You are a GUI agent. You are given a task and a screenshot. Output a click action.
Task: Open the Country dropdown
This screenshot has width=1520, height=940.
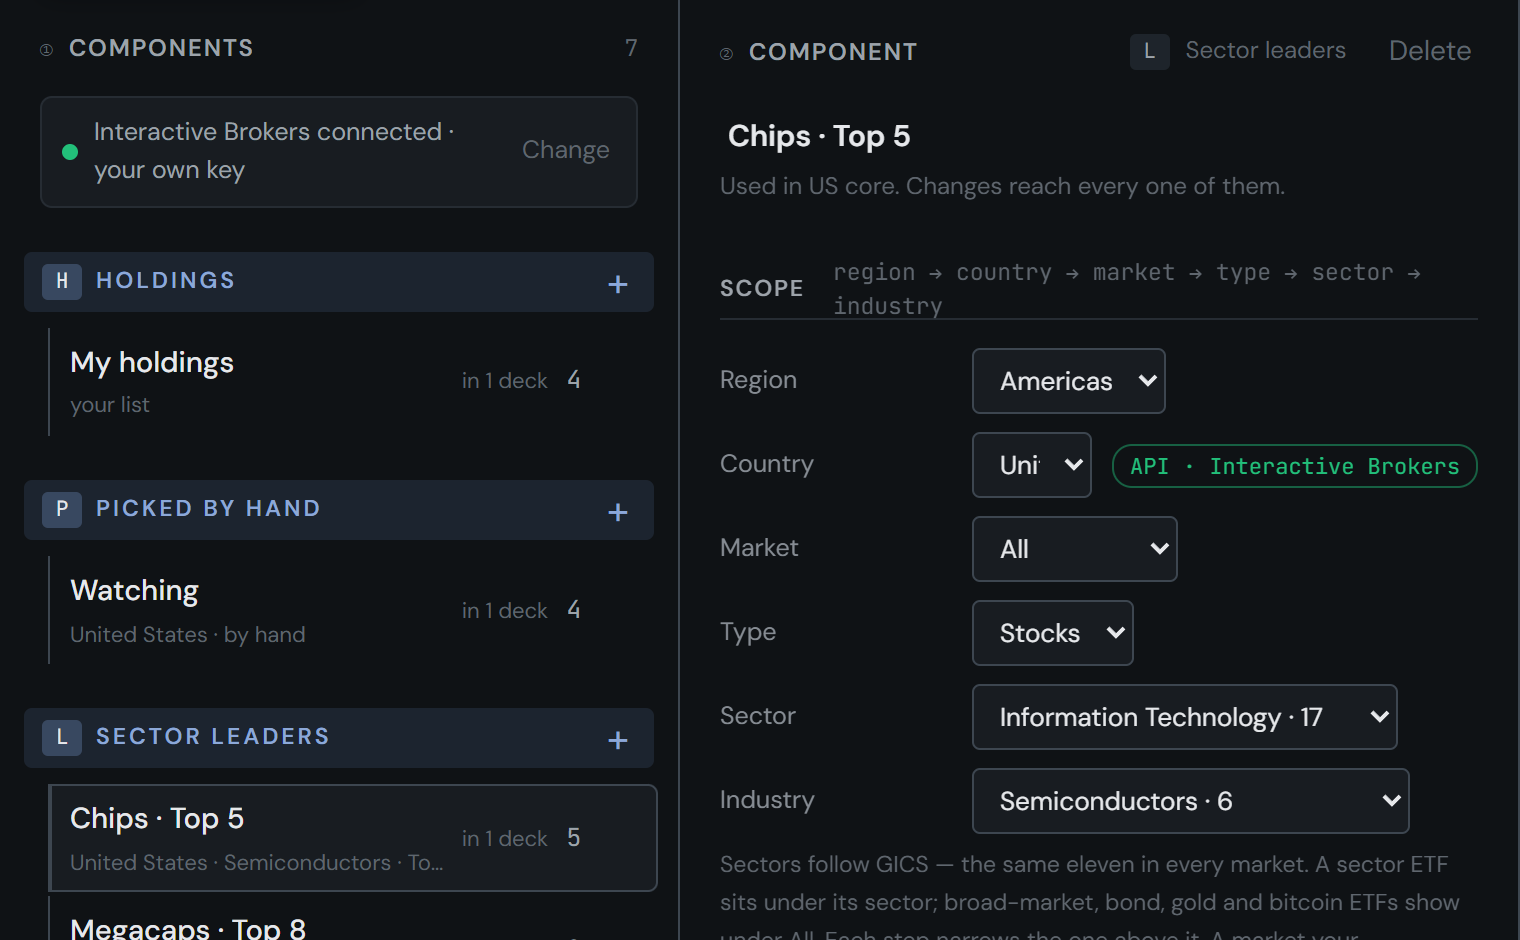tap(1031, 465)
